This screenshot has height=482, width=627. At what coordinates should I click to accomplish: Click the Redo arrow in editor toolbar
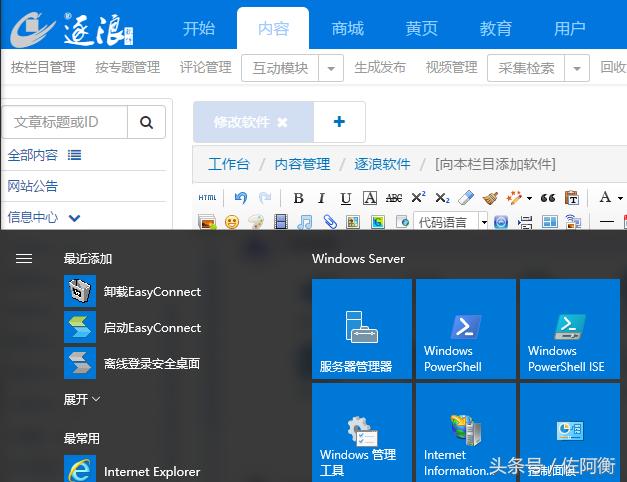[x=265, y=198]
